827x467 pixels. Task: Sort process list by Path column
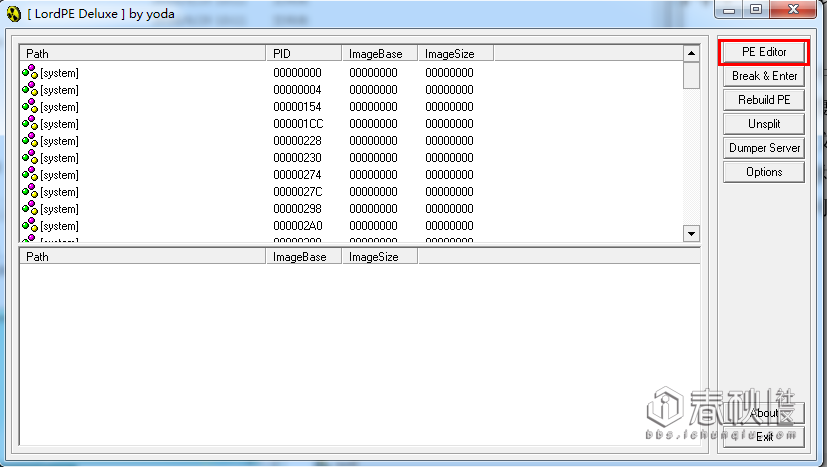click(143, 53)
